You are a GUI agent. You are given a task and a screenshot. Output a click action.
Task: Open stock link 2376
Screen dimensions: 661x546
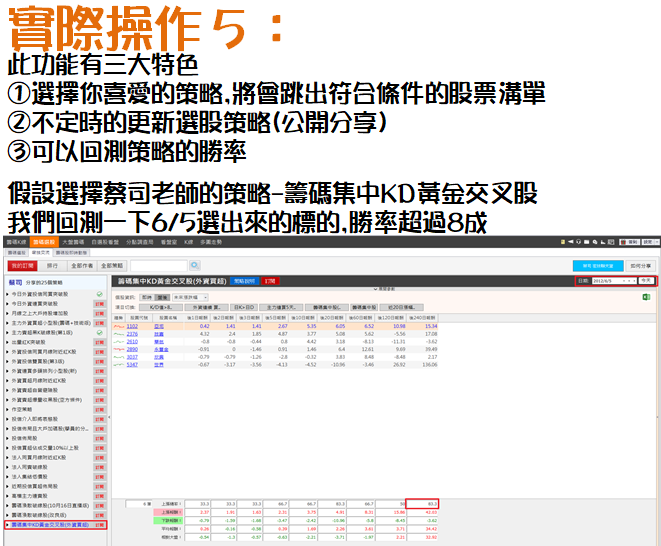(x=132, y=334)
